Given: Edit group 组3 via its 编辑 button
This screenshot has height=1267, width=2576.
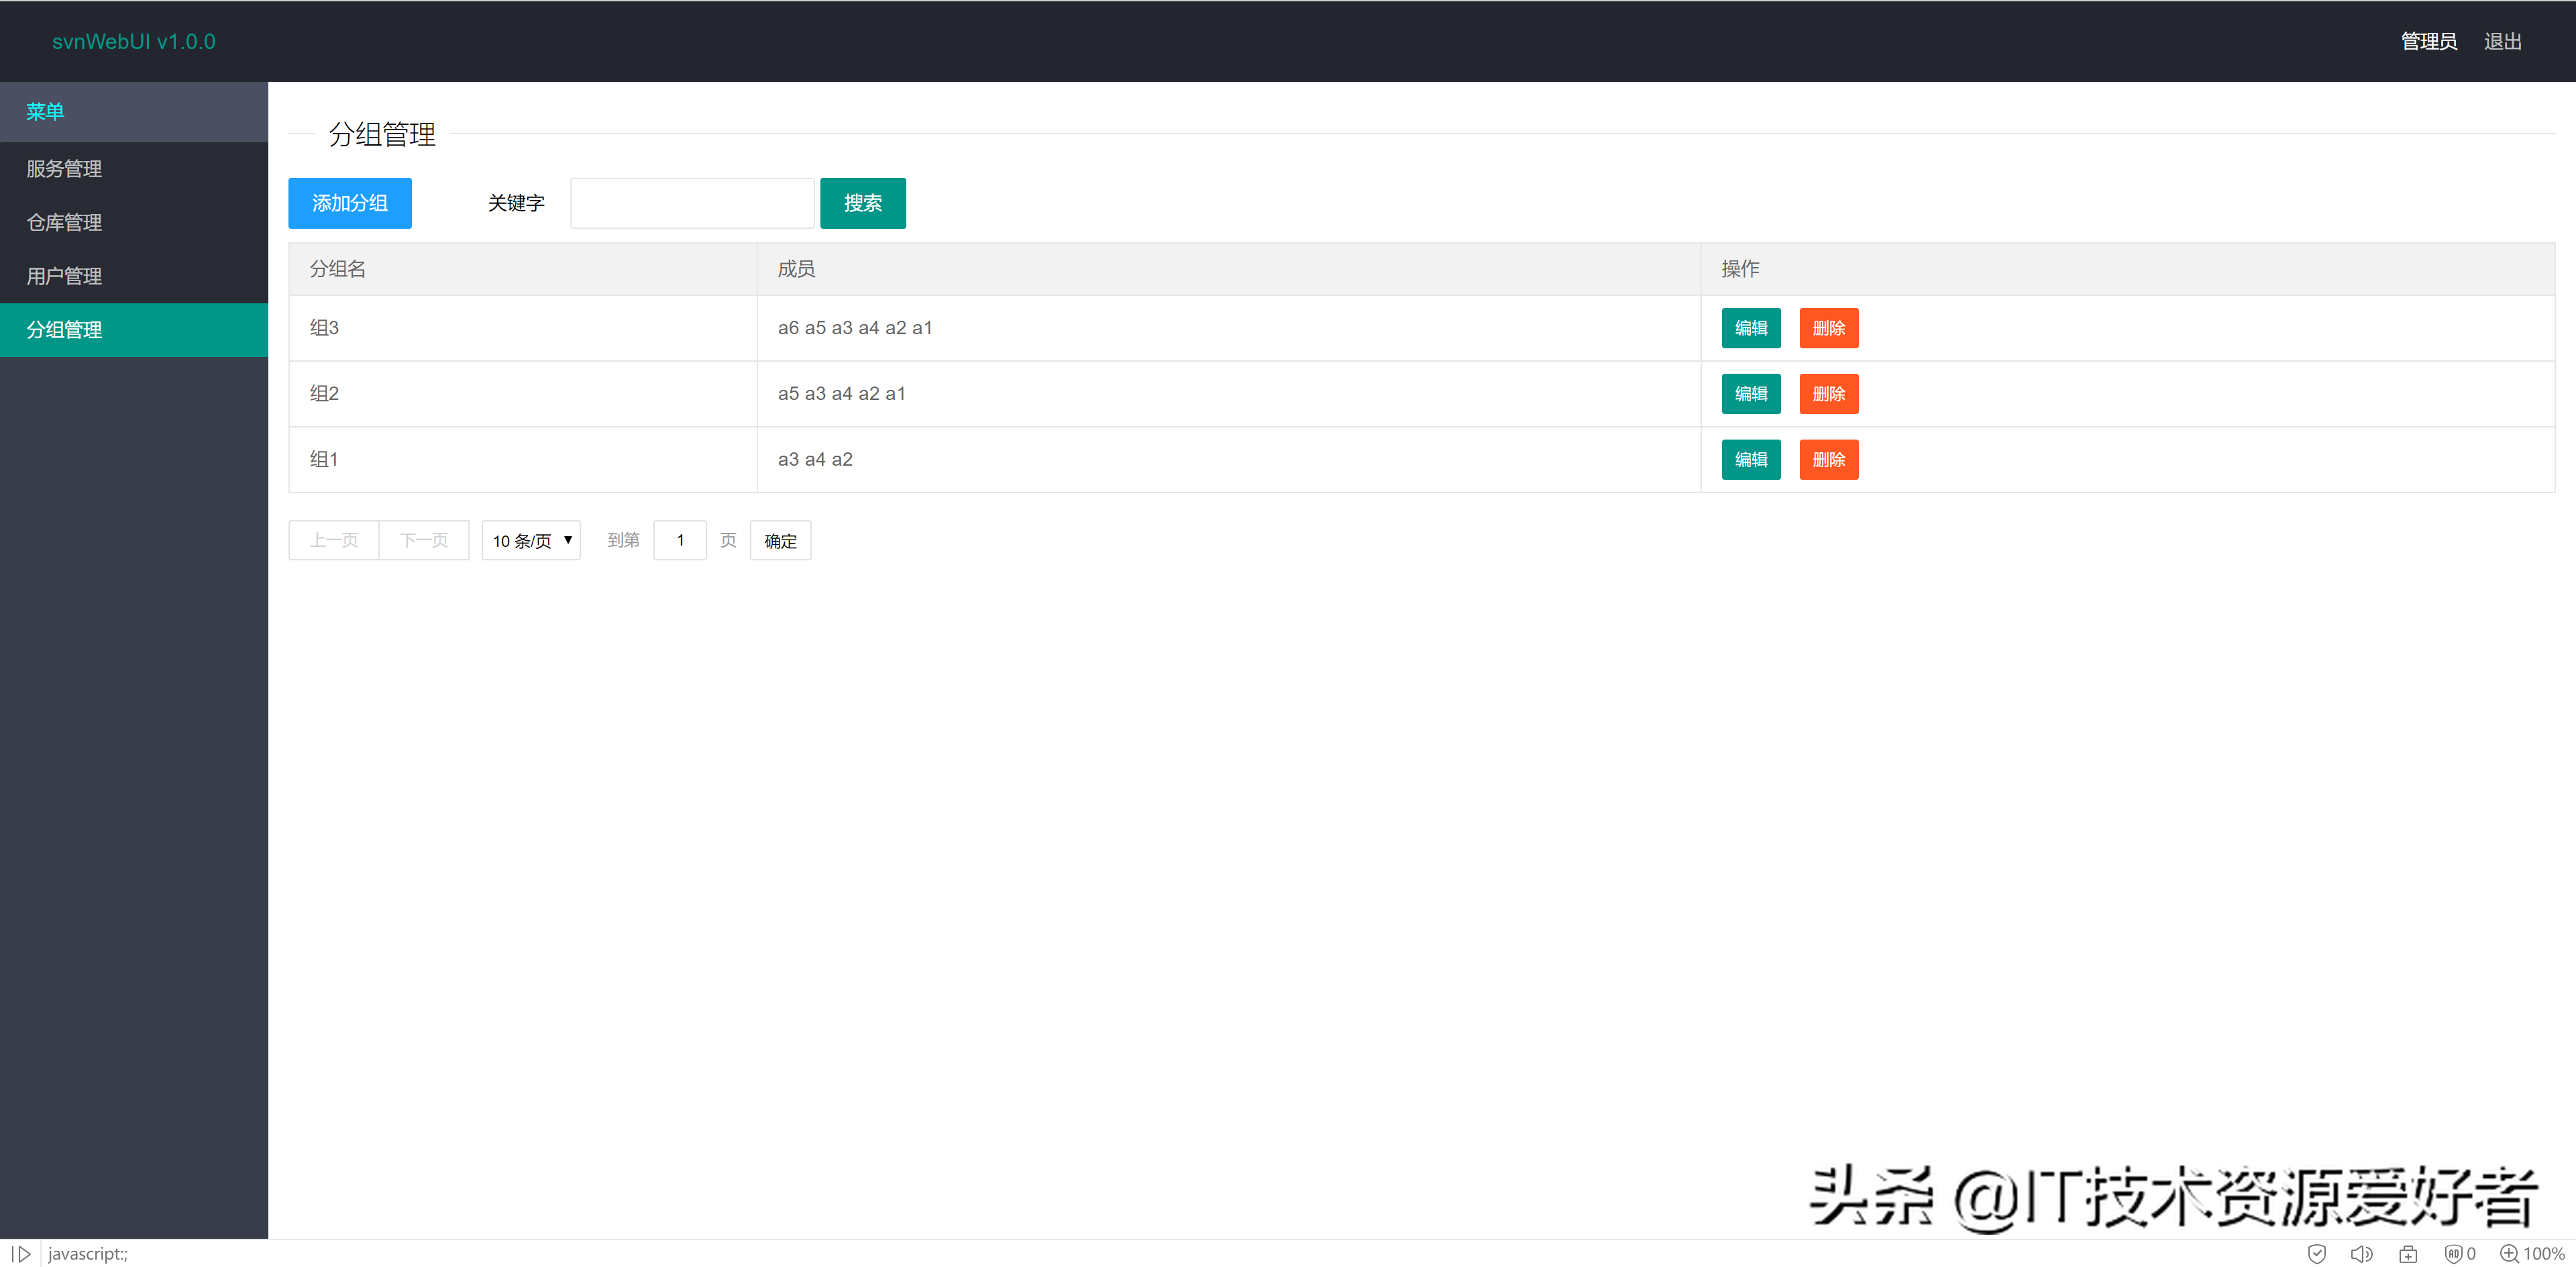Looking at the screenshot, I should point(1751,328).
